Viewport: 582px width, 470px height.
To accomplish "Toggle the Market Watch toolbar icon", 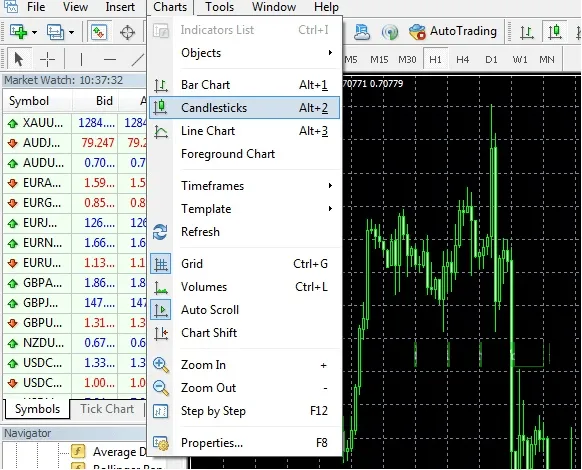I will point(99,32).
